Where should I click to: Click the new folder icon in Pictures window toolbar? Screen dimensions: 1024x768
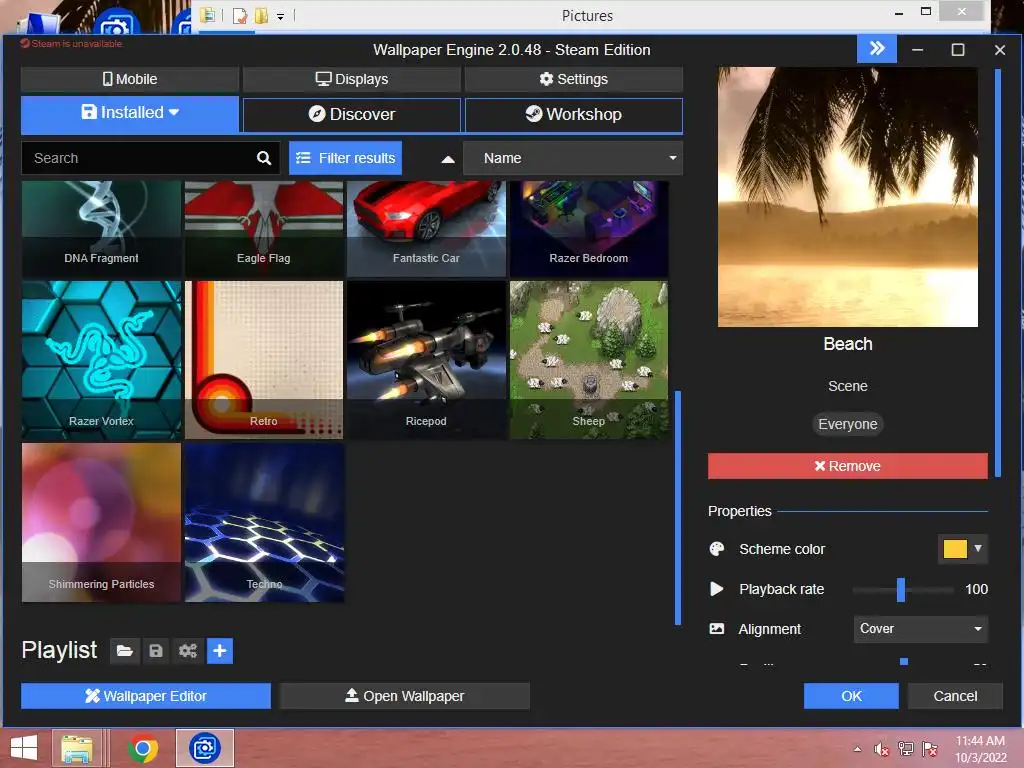tap(261, 16)
